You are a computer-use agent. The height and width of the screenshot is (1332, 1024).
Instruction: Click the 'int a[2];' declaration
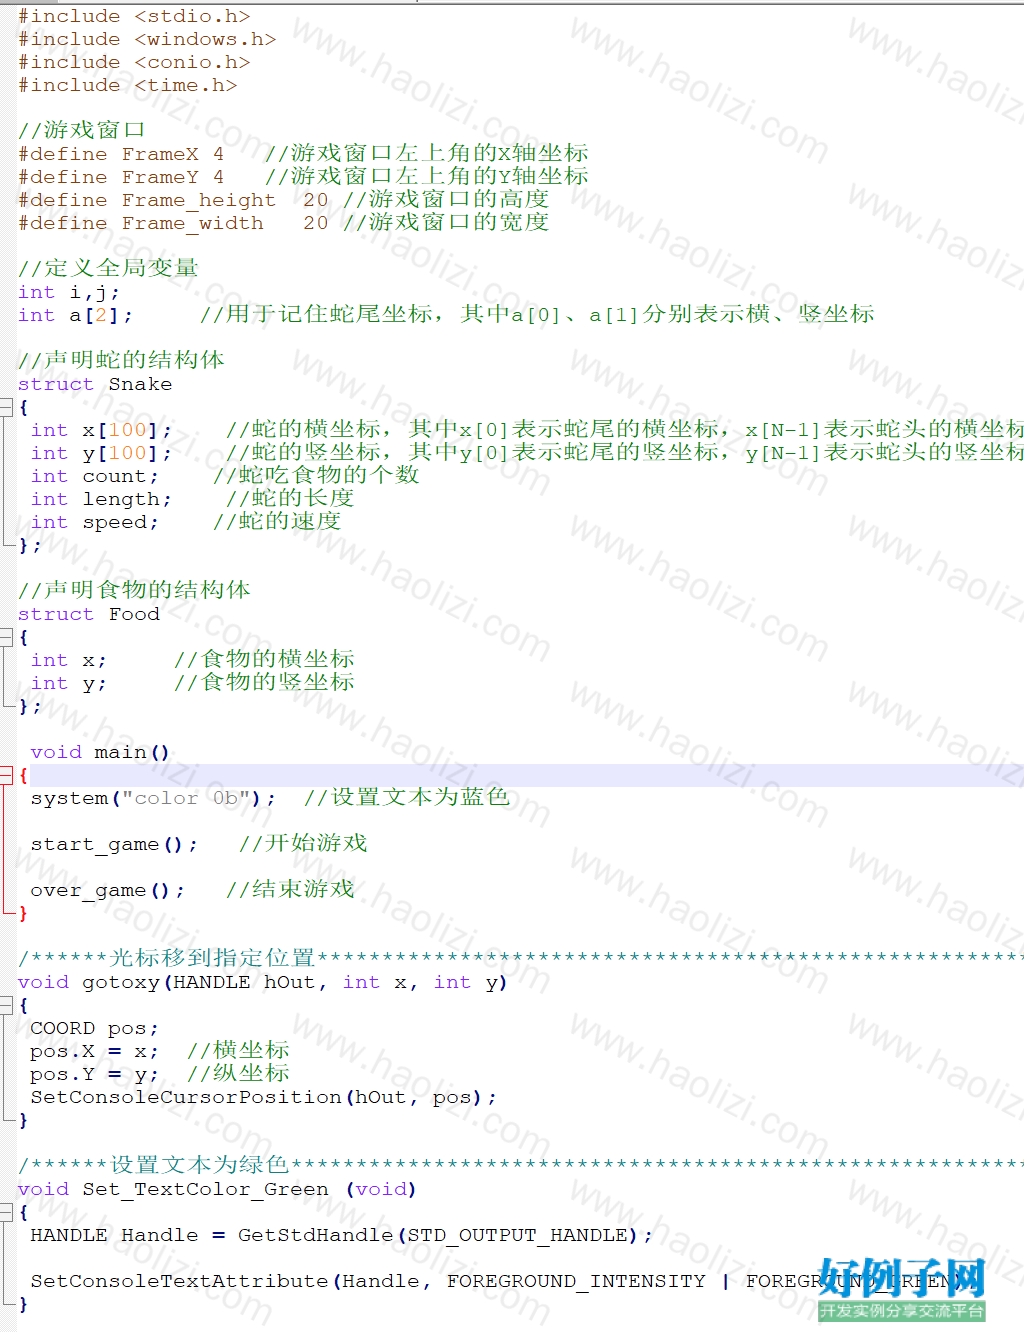coord(75,315)
